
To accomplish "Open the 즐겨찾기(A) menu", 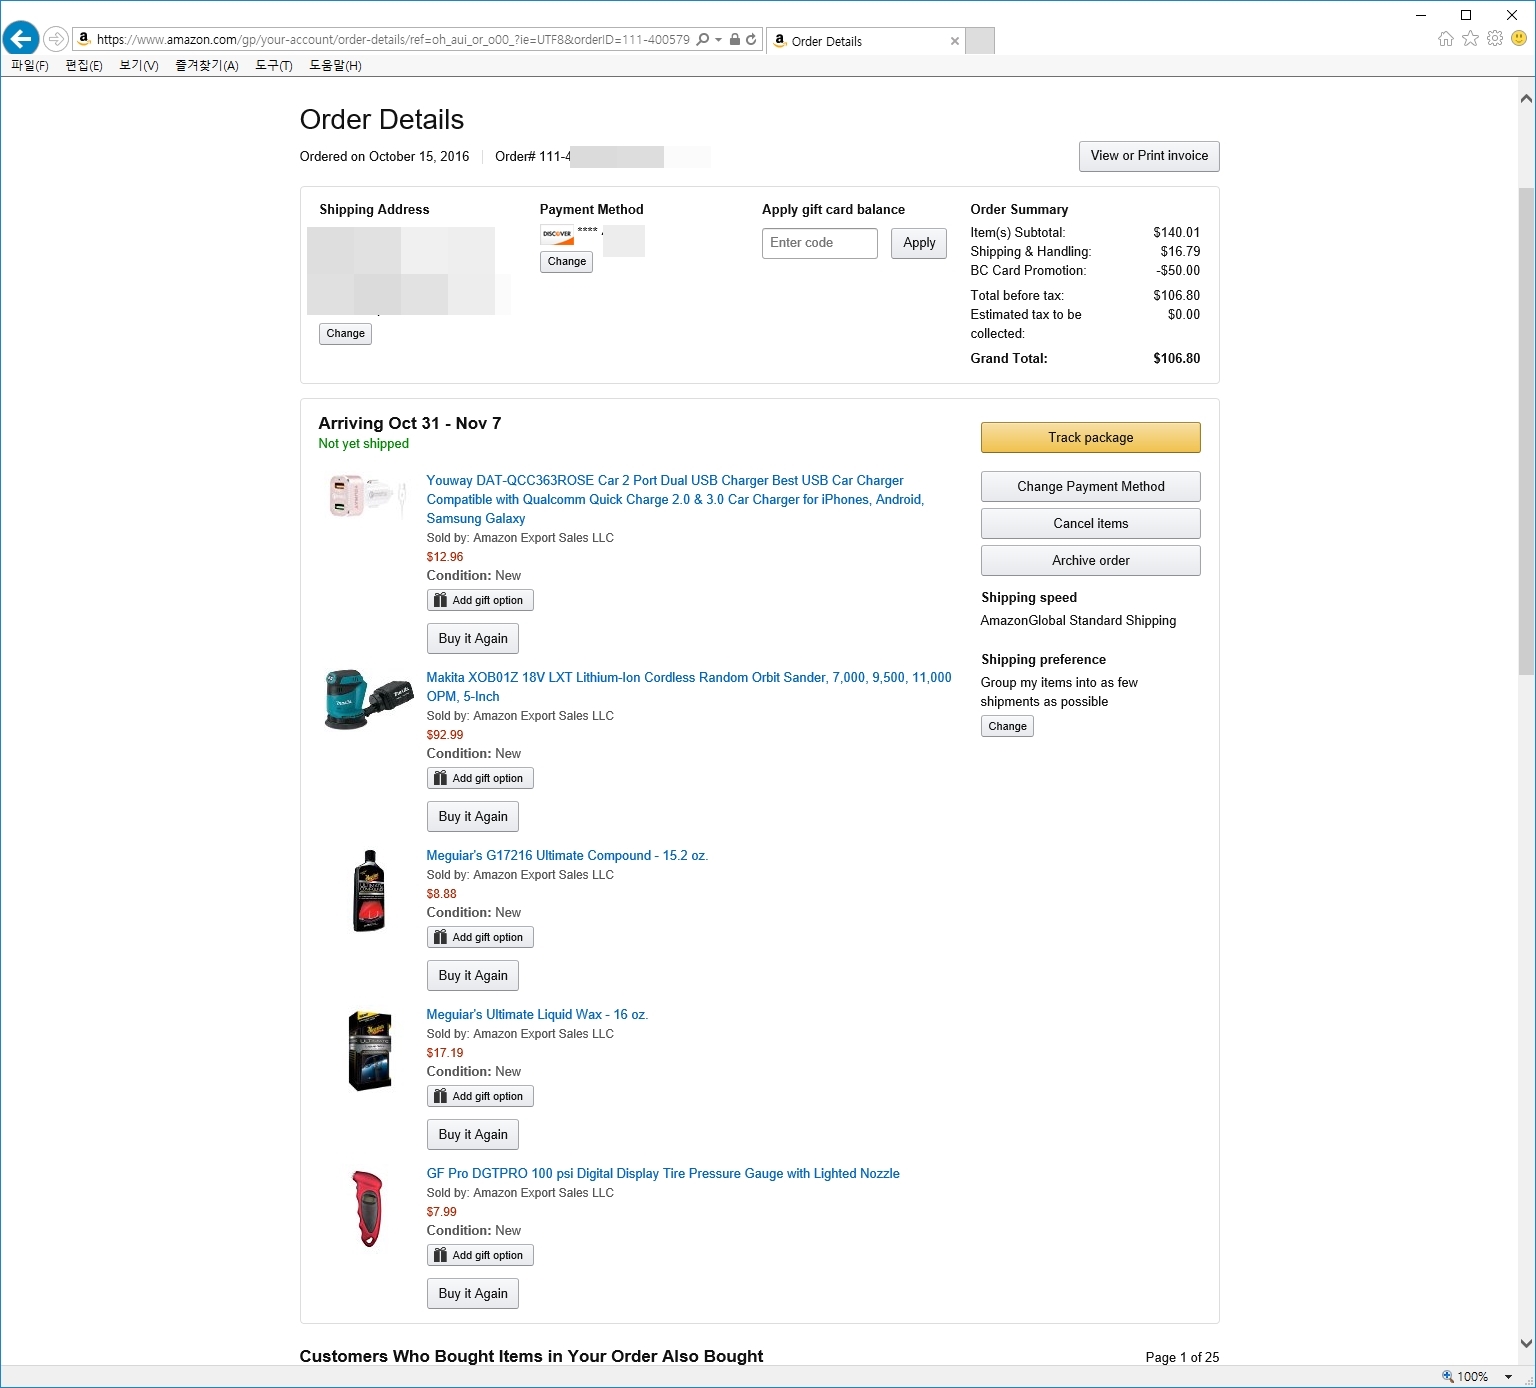I will pos(206,65).
